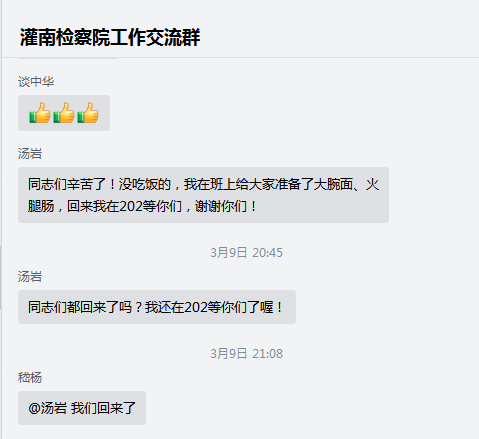This screenshot has height=439, width=479.
Task: Click the @汤岩 mention in 嵇杨's reply
Action: point(48,408)
